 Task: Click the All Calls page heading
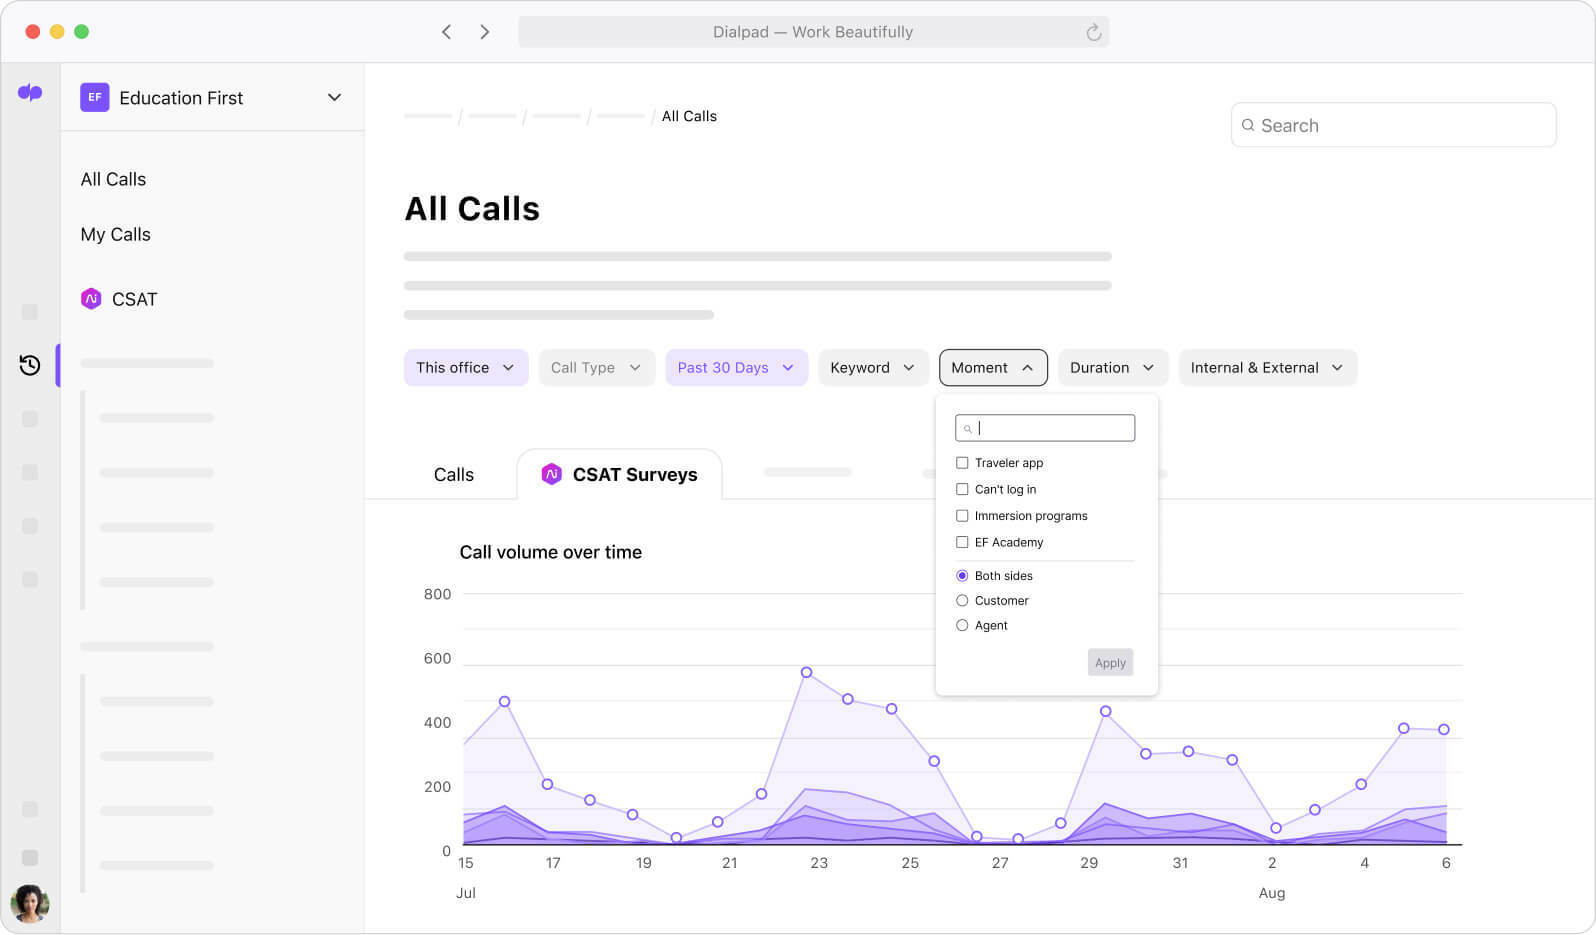point(472,208)
